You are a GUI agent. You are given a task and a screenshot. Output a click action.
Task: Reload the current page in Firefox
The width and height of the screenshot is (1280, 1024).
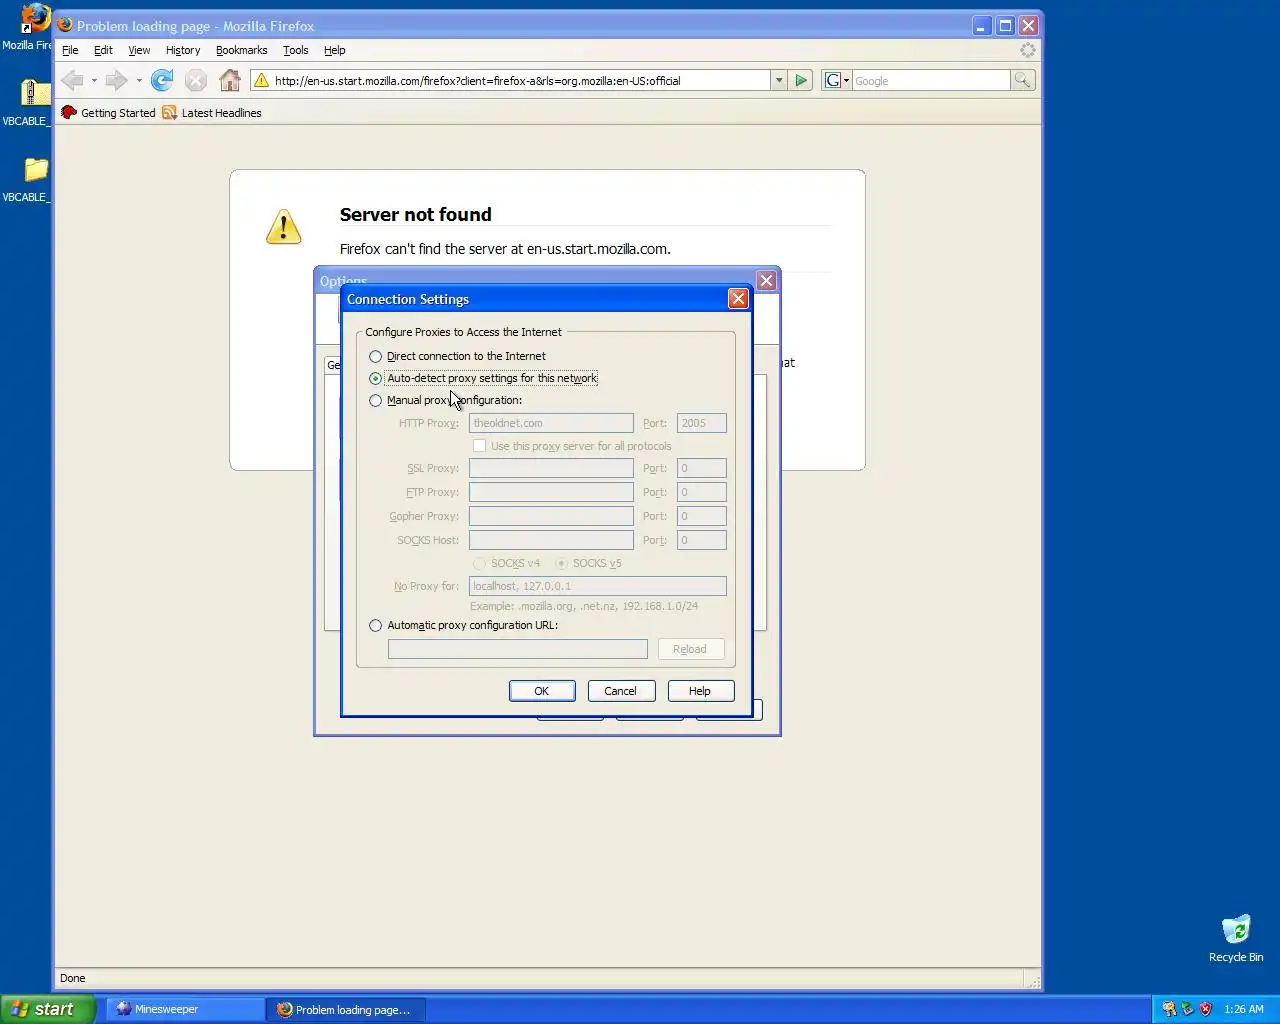click(x=162, y=80)
